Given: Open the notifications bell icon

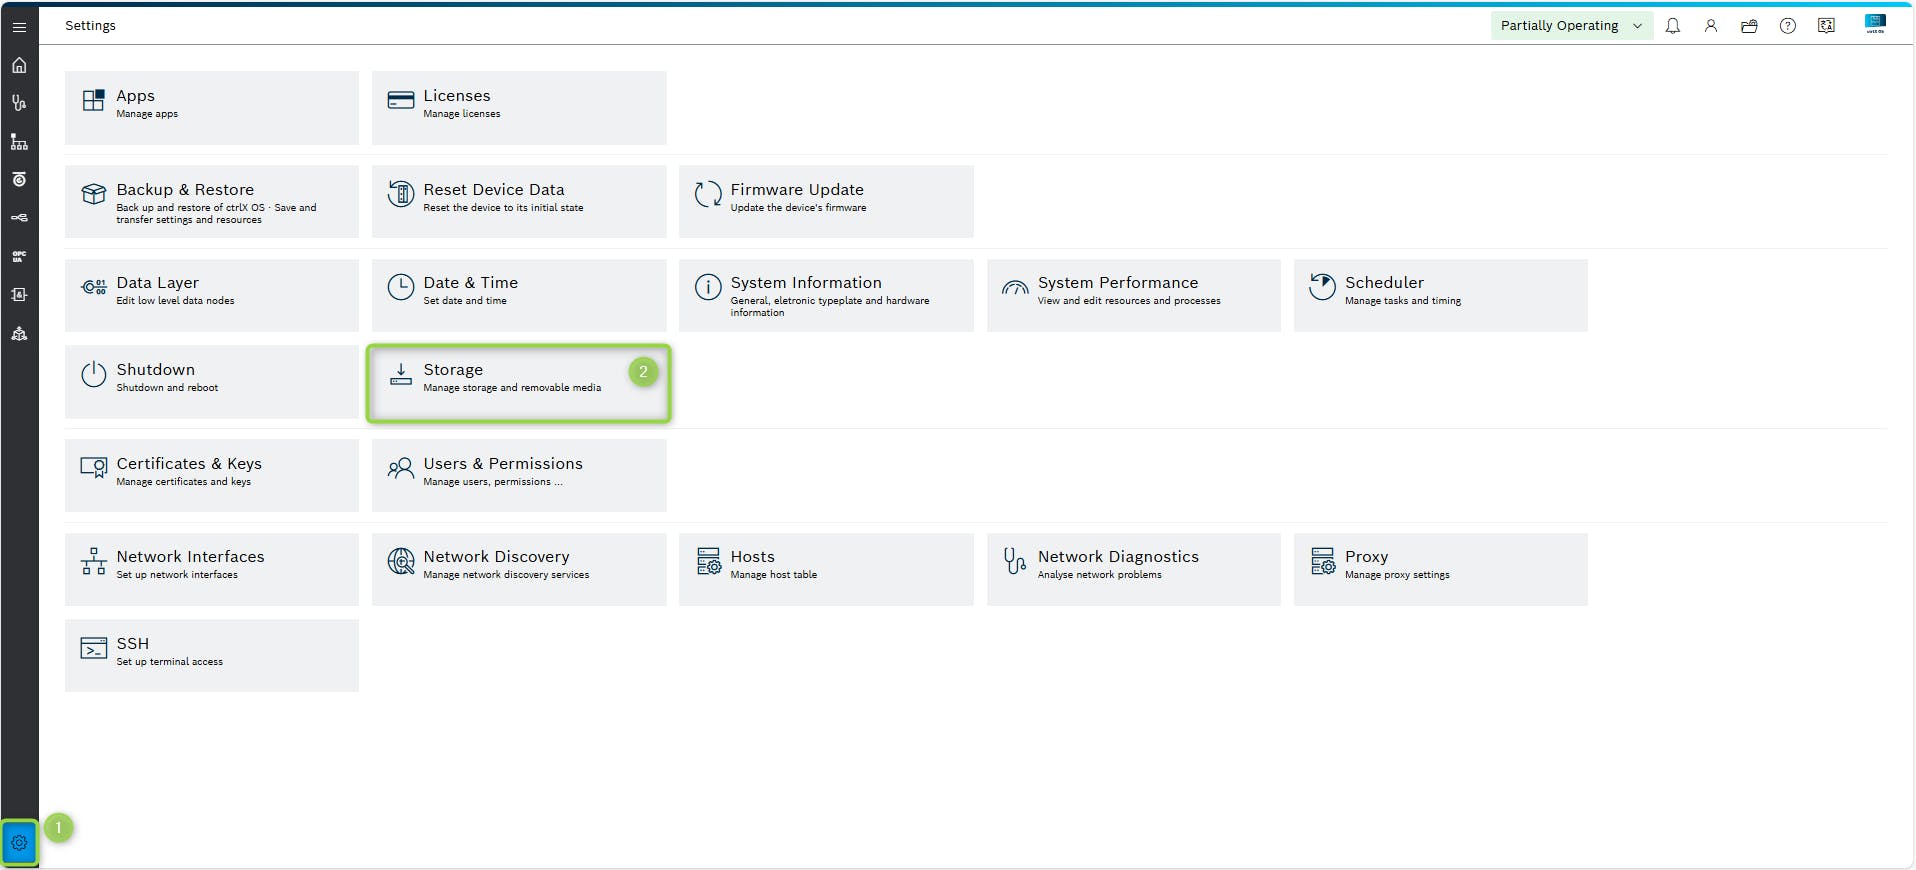Looking at the screenshot, I should [1672, 26].
